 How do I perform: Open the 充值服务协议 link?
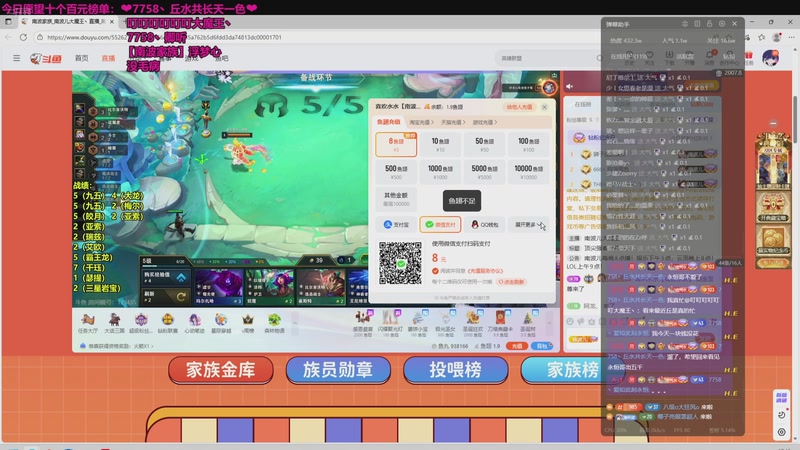coord(485,271)
